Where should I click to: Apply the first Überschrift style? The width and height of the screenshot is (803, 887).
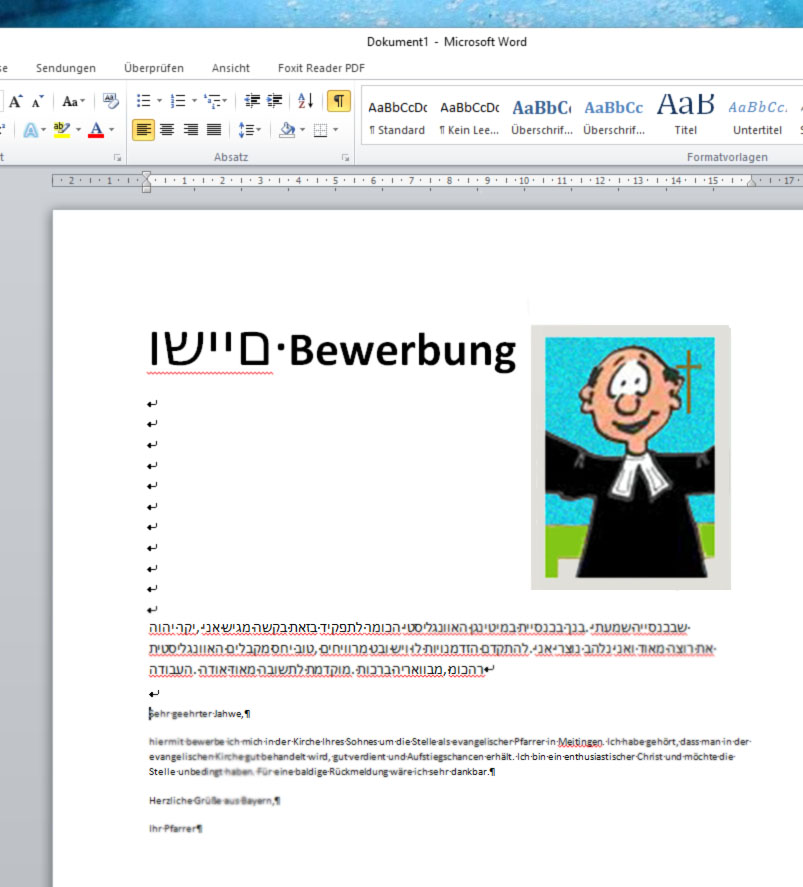tap(542, 118)
